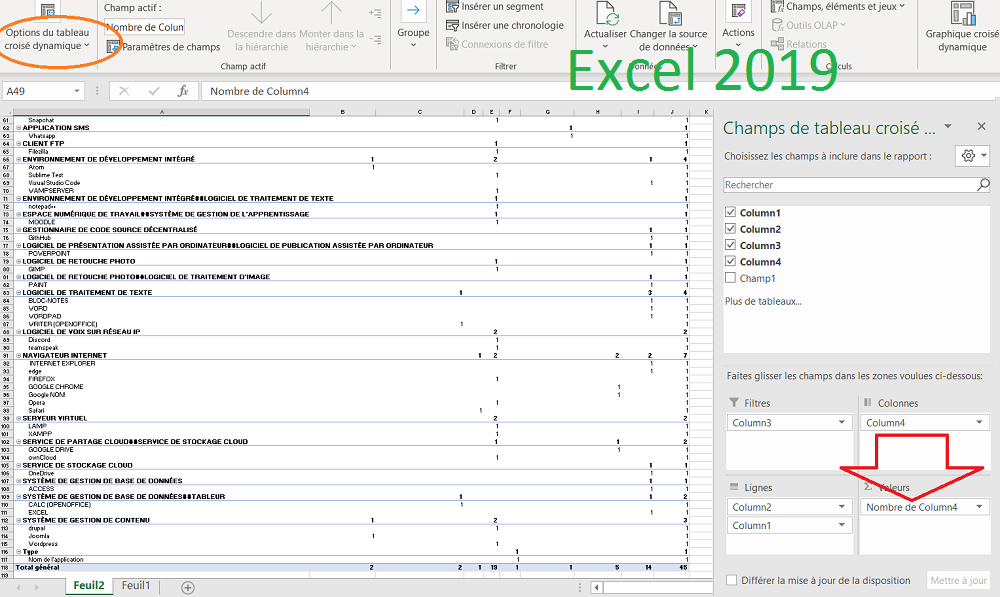The image size is (1000, 597).
Task: Click the Actualiser refresh icon
Action: 605,14
